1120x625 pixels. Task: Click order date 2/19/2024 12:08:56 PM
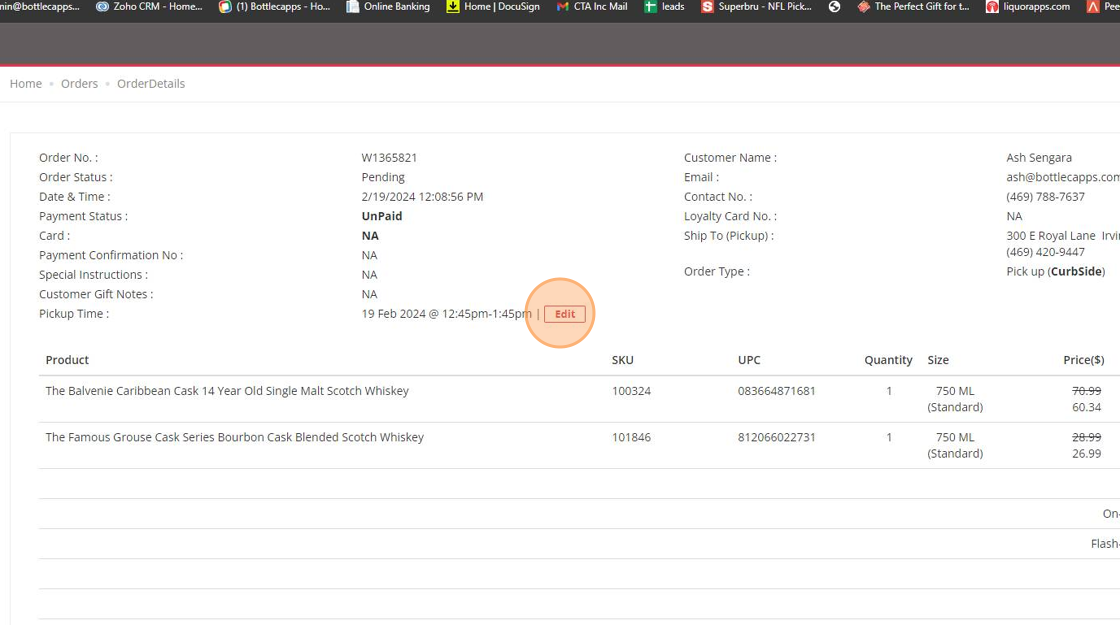[422, 196]
